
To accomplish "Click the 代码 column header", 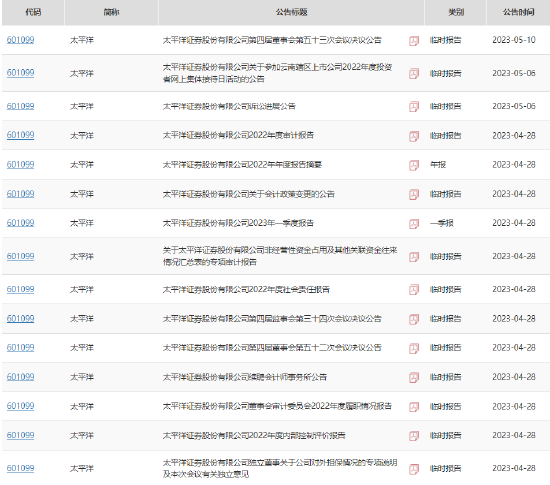I will coord(33,12).
